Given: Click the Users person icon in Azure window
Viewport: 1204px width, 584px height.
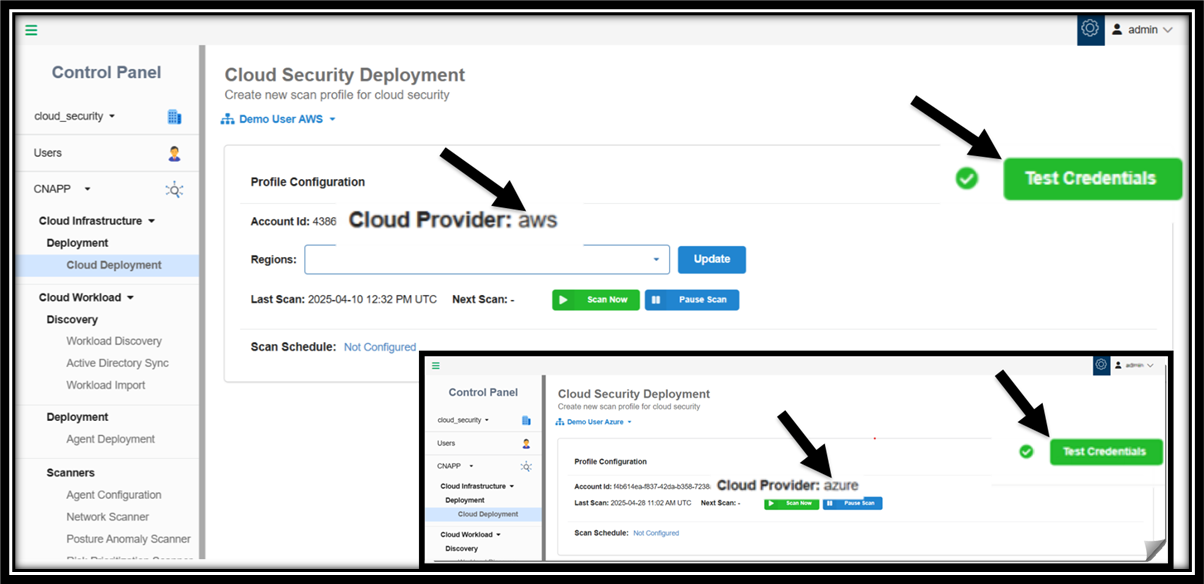Looking at the screenshot, I should (526, 443).
